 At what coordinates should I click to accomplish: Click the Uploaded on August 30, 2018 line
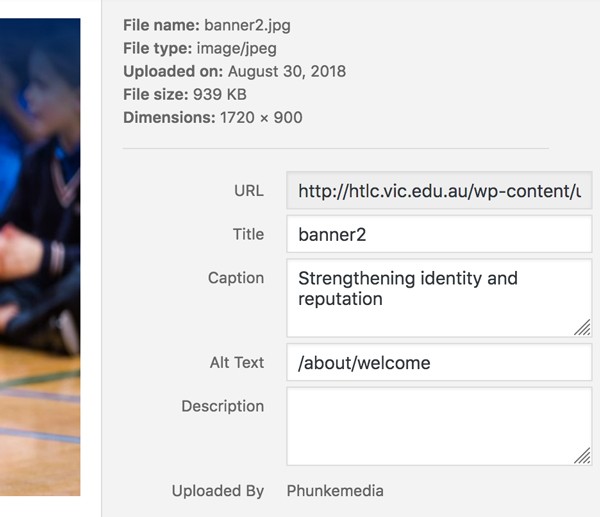[235, 72]
